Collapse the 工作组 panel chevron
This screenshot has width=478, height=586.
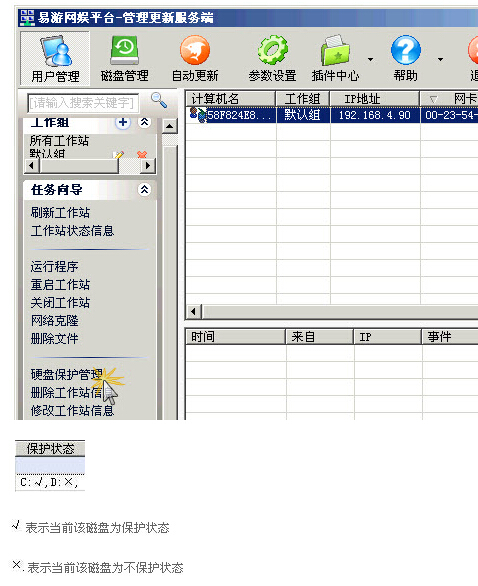(x=144, y=122)
